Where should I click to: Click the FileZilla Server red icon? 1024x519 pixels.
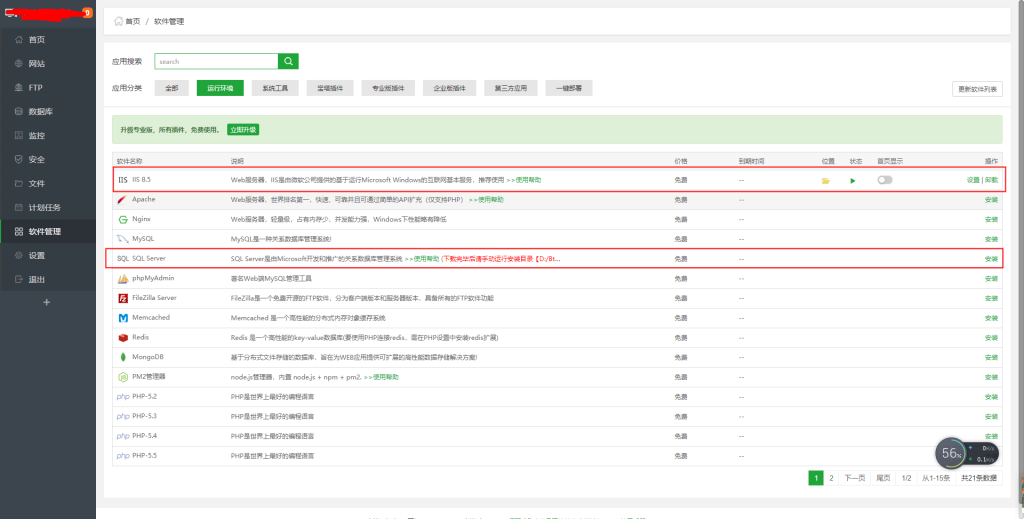(x=122, y=298)
